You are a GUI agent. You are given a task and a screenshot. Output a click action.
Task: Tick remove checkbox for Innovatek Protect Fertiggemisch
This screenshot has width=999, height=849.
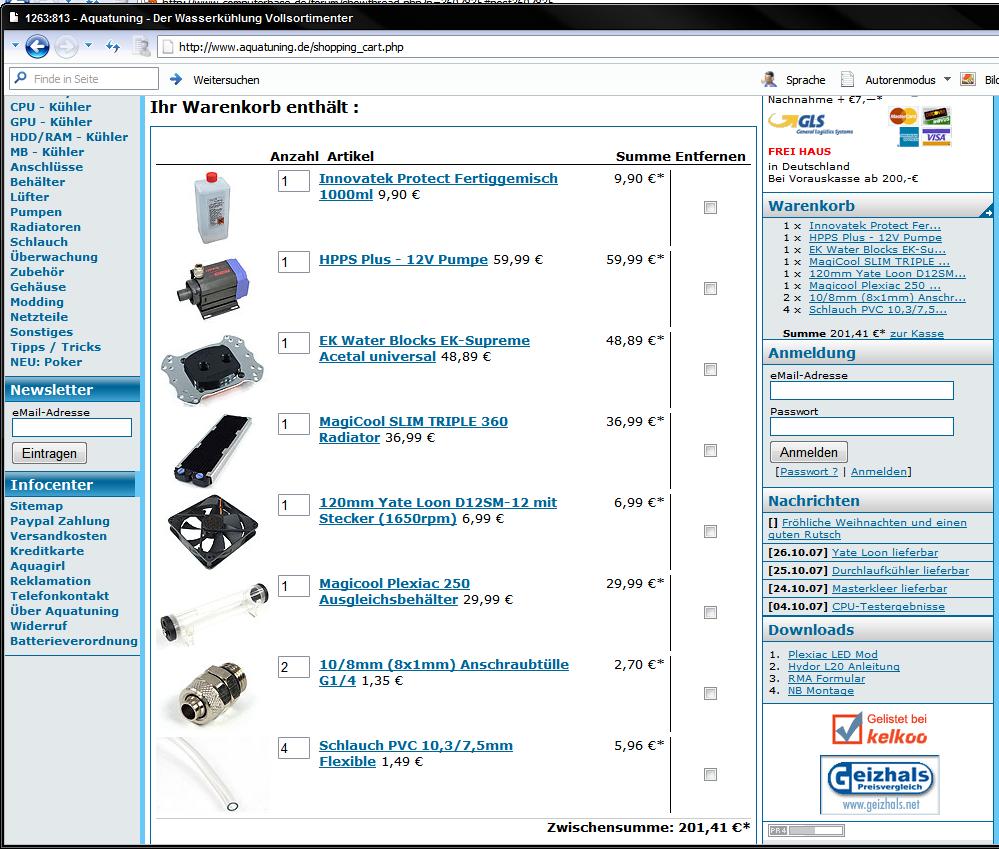710,208
